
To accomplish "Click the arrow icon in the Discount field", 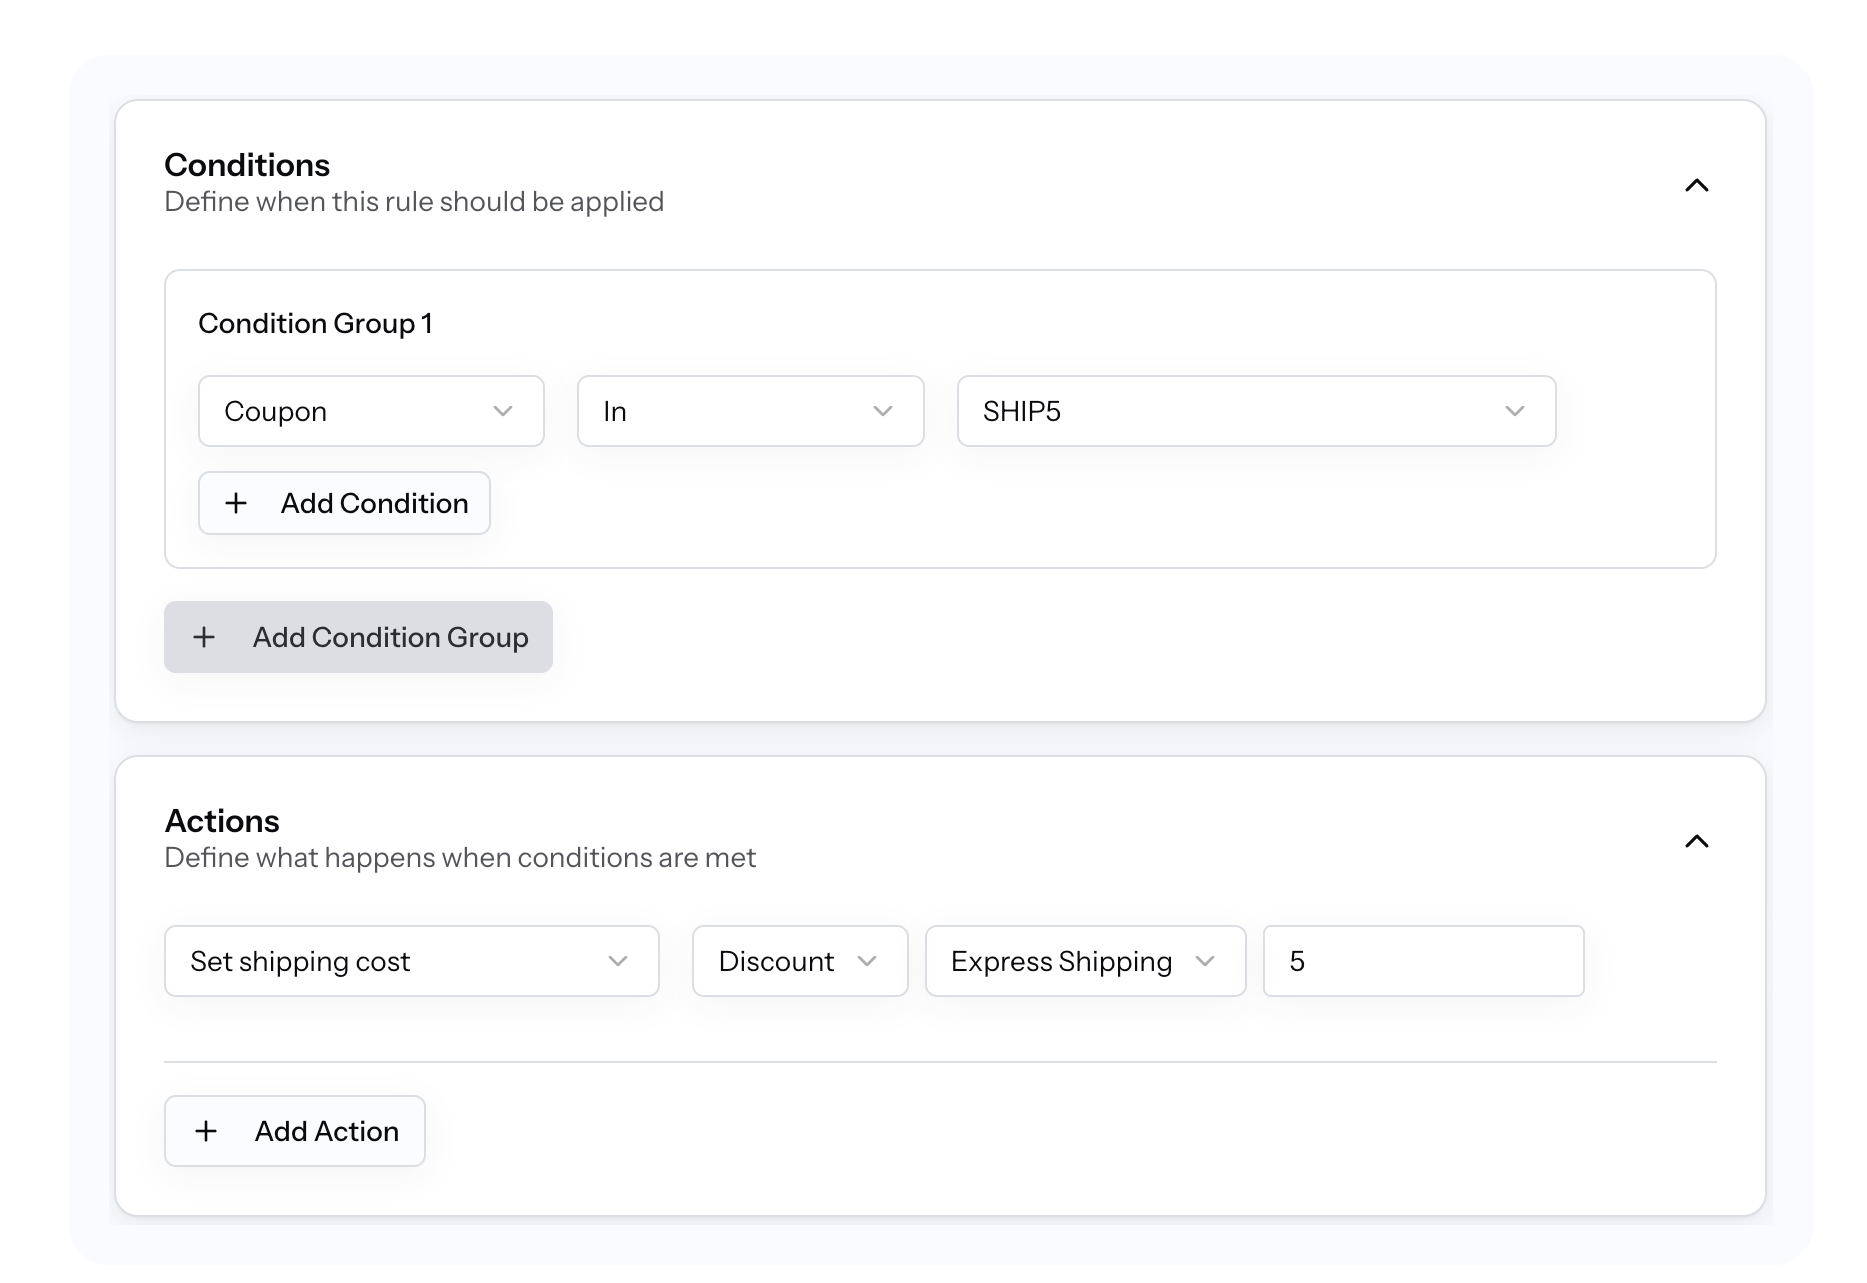I will coord(867,961).
